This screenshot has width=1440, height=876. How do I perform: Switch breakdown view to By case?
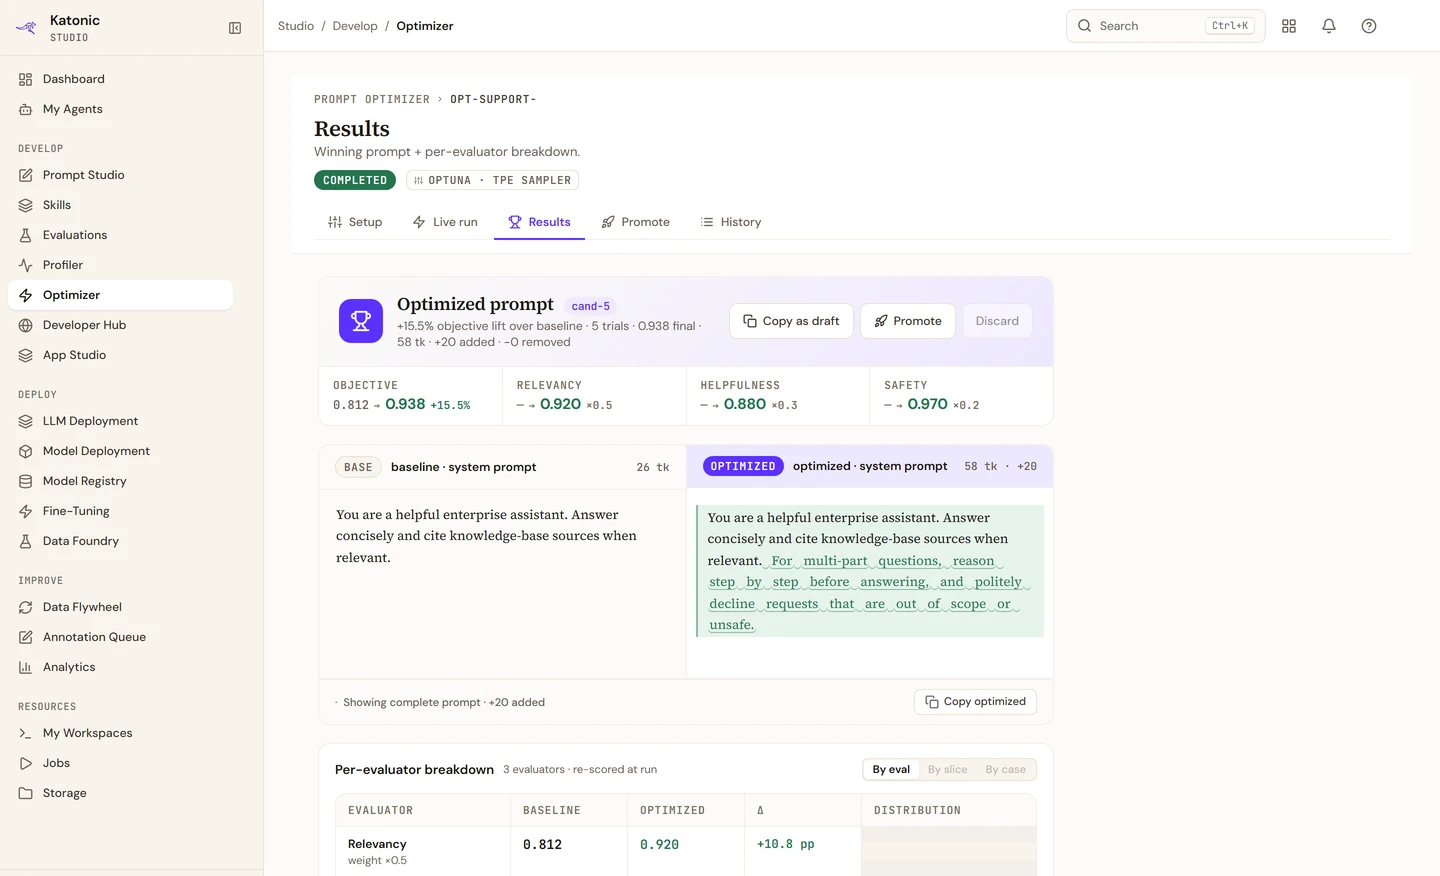(x=1005, y=769)
